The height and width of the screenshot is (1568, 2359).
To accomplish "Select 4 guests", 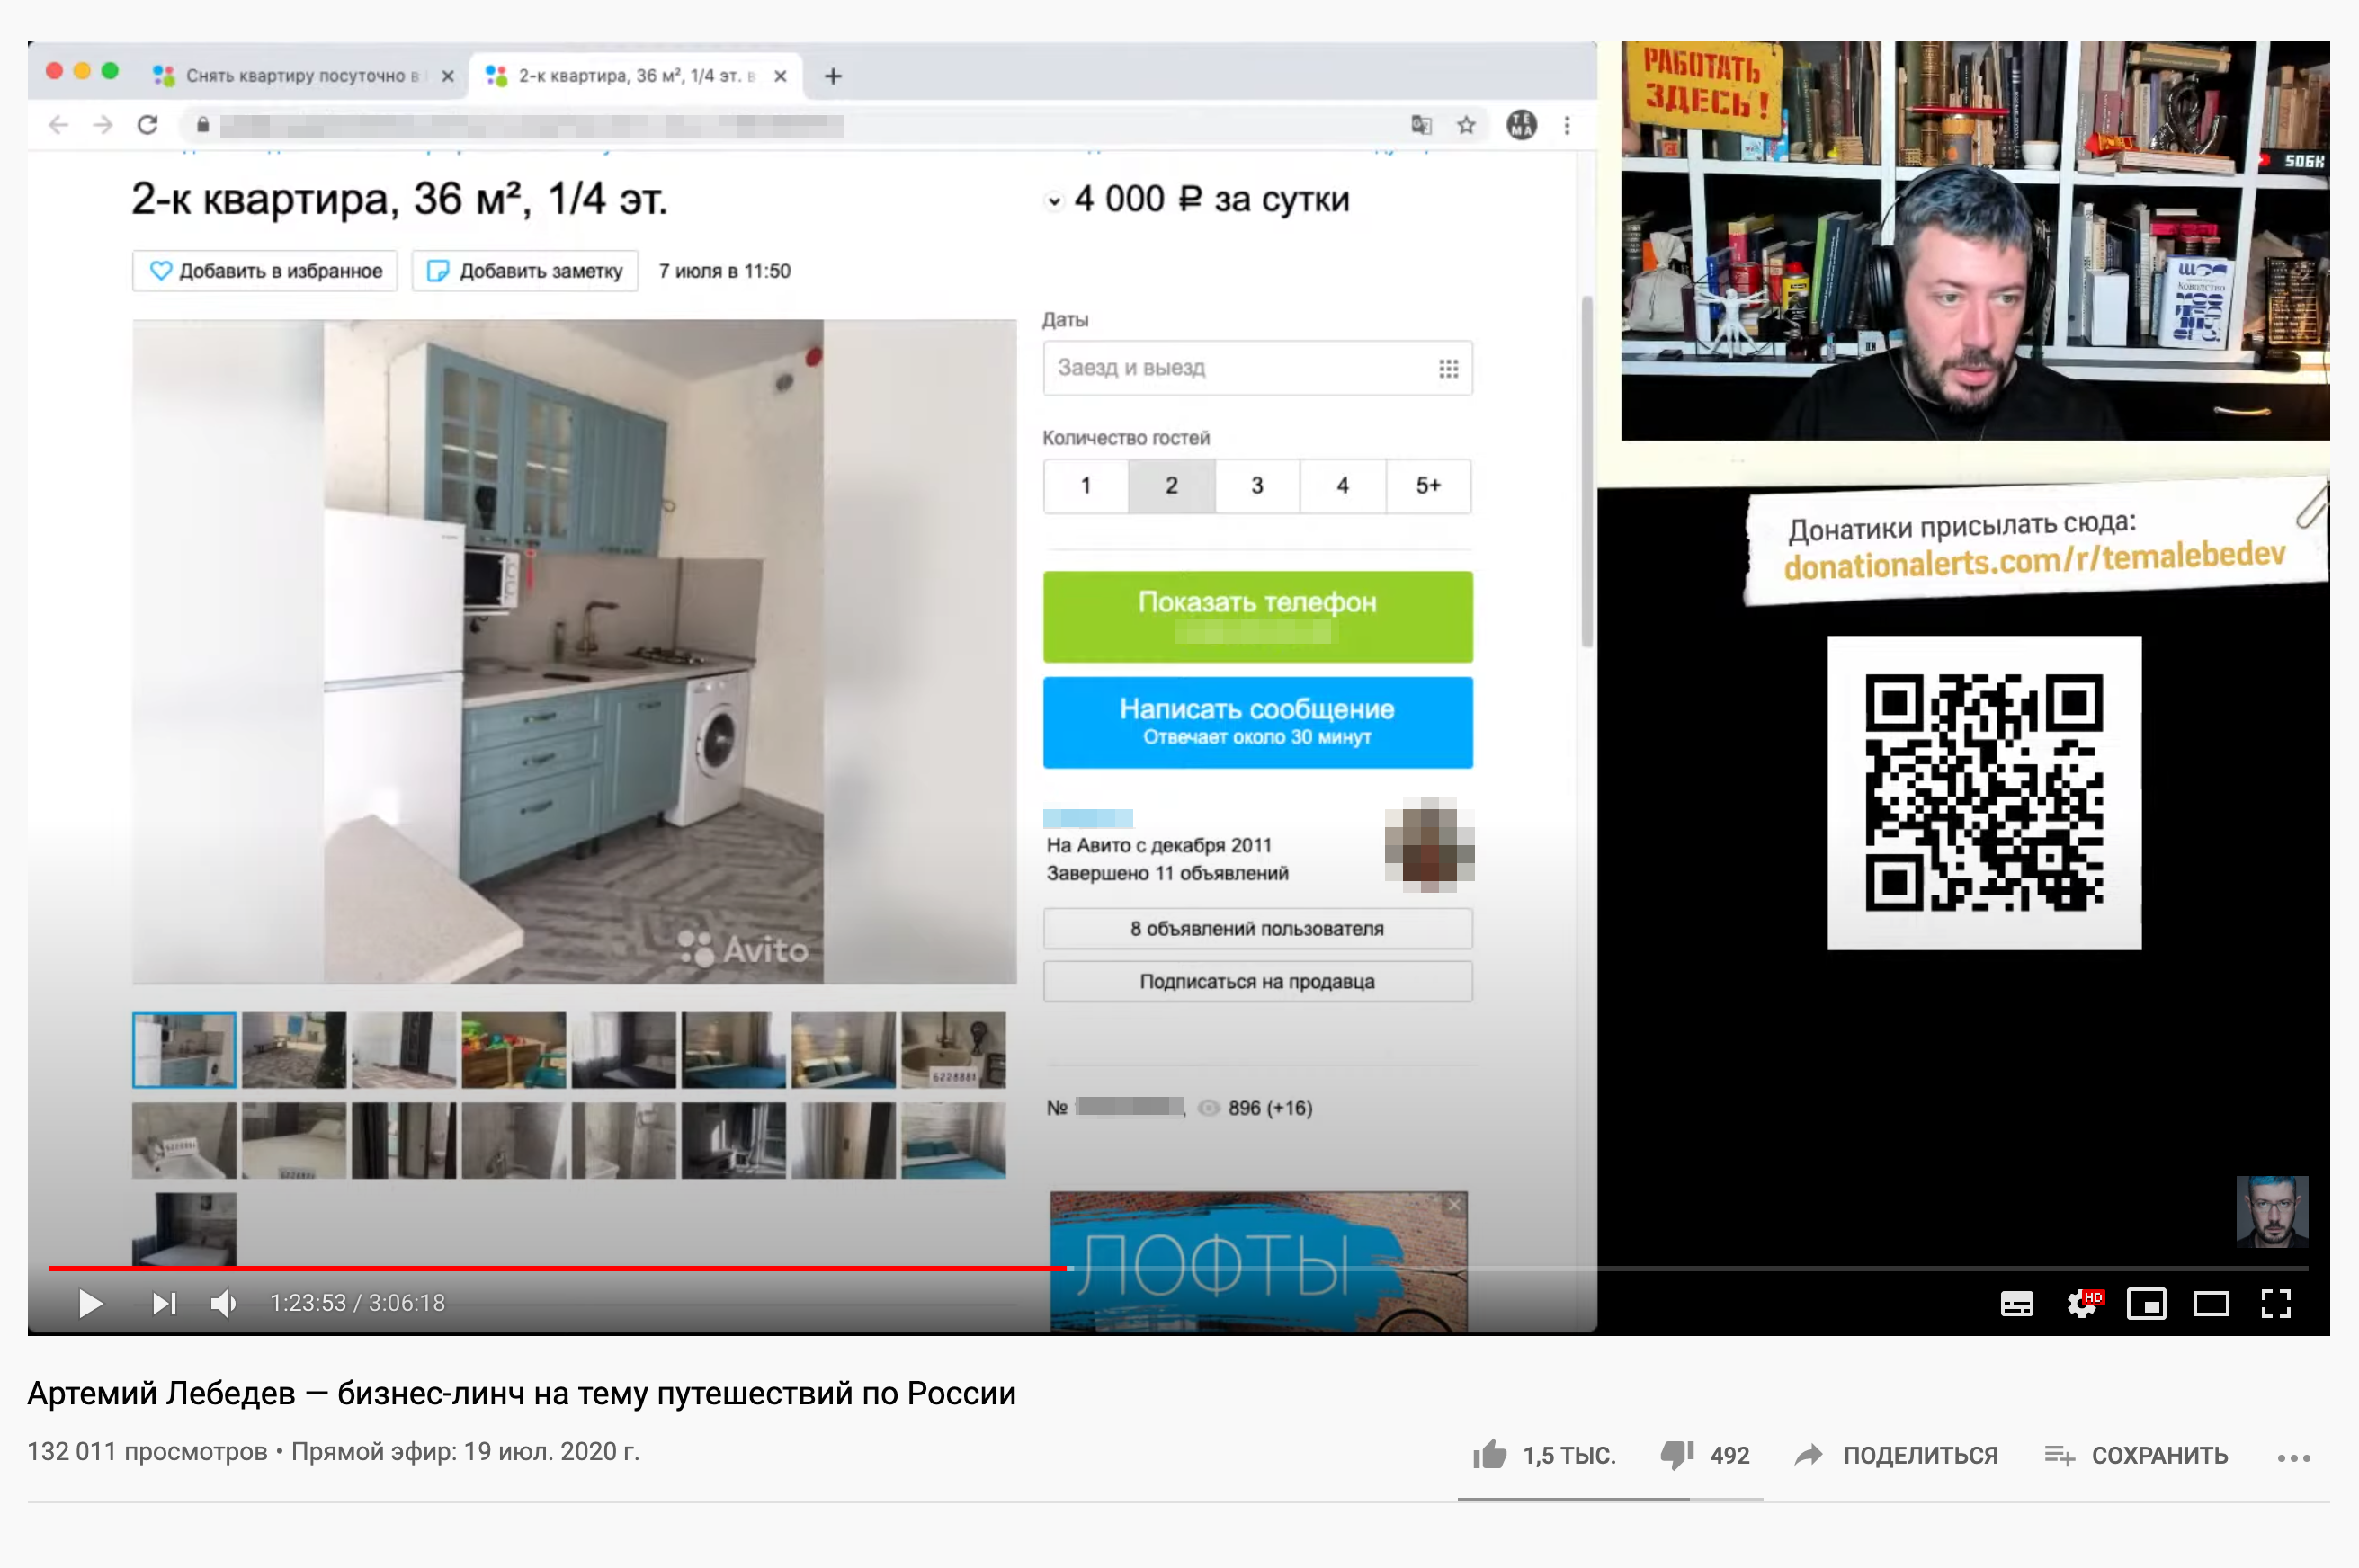I will [1343, 486].
